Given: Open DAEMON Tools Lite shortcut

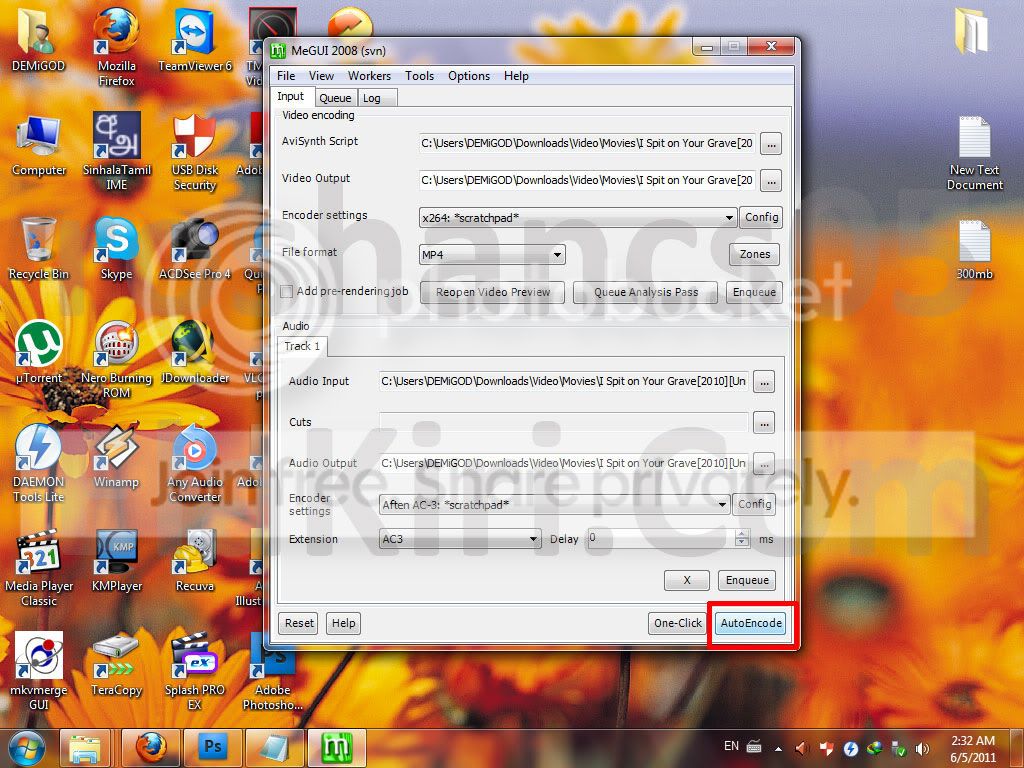Looking at the screenshot, I should coord(38,464).
